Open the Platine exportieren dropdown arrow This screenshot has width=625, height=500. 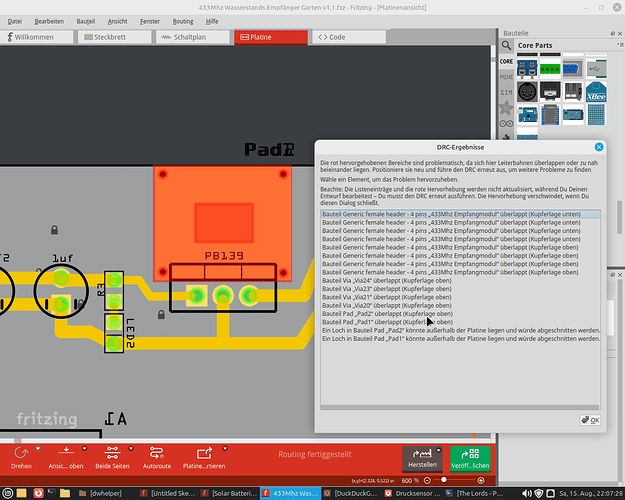tap(225, 449)
